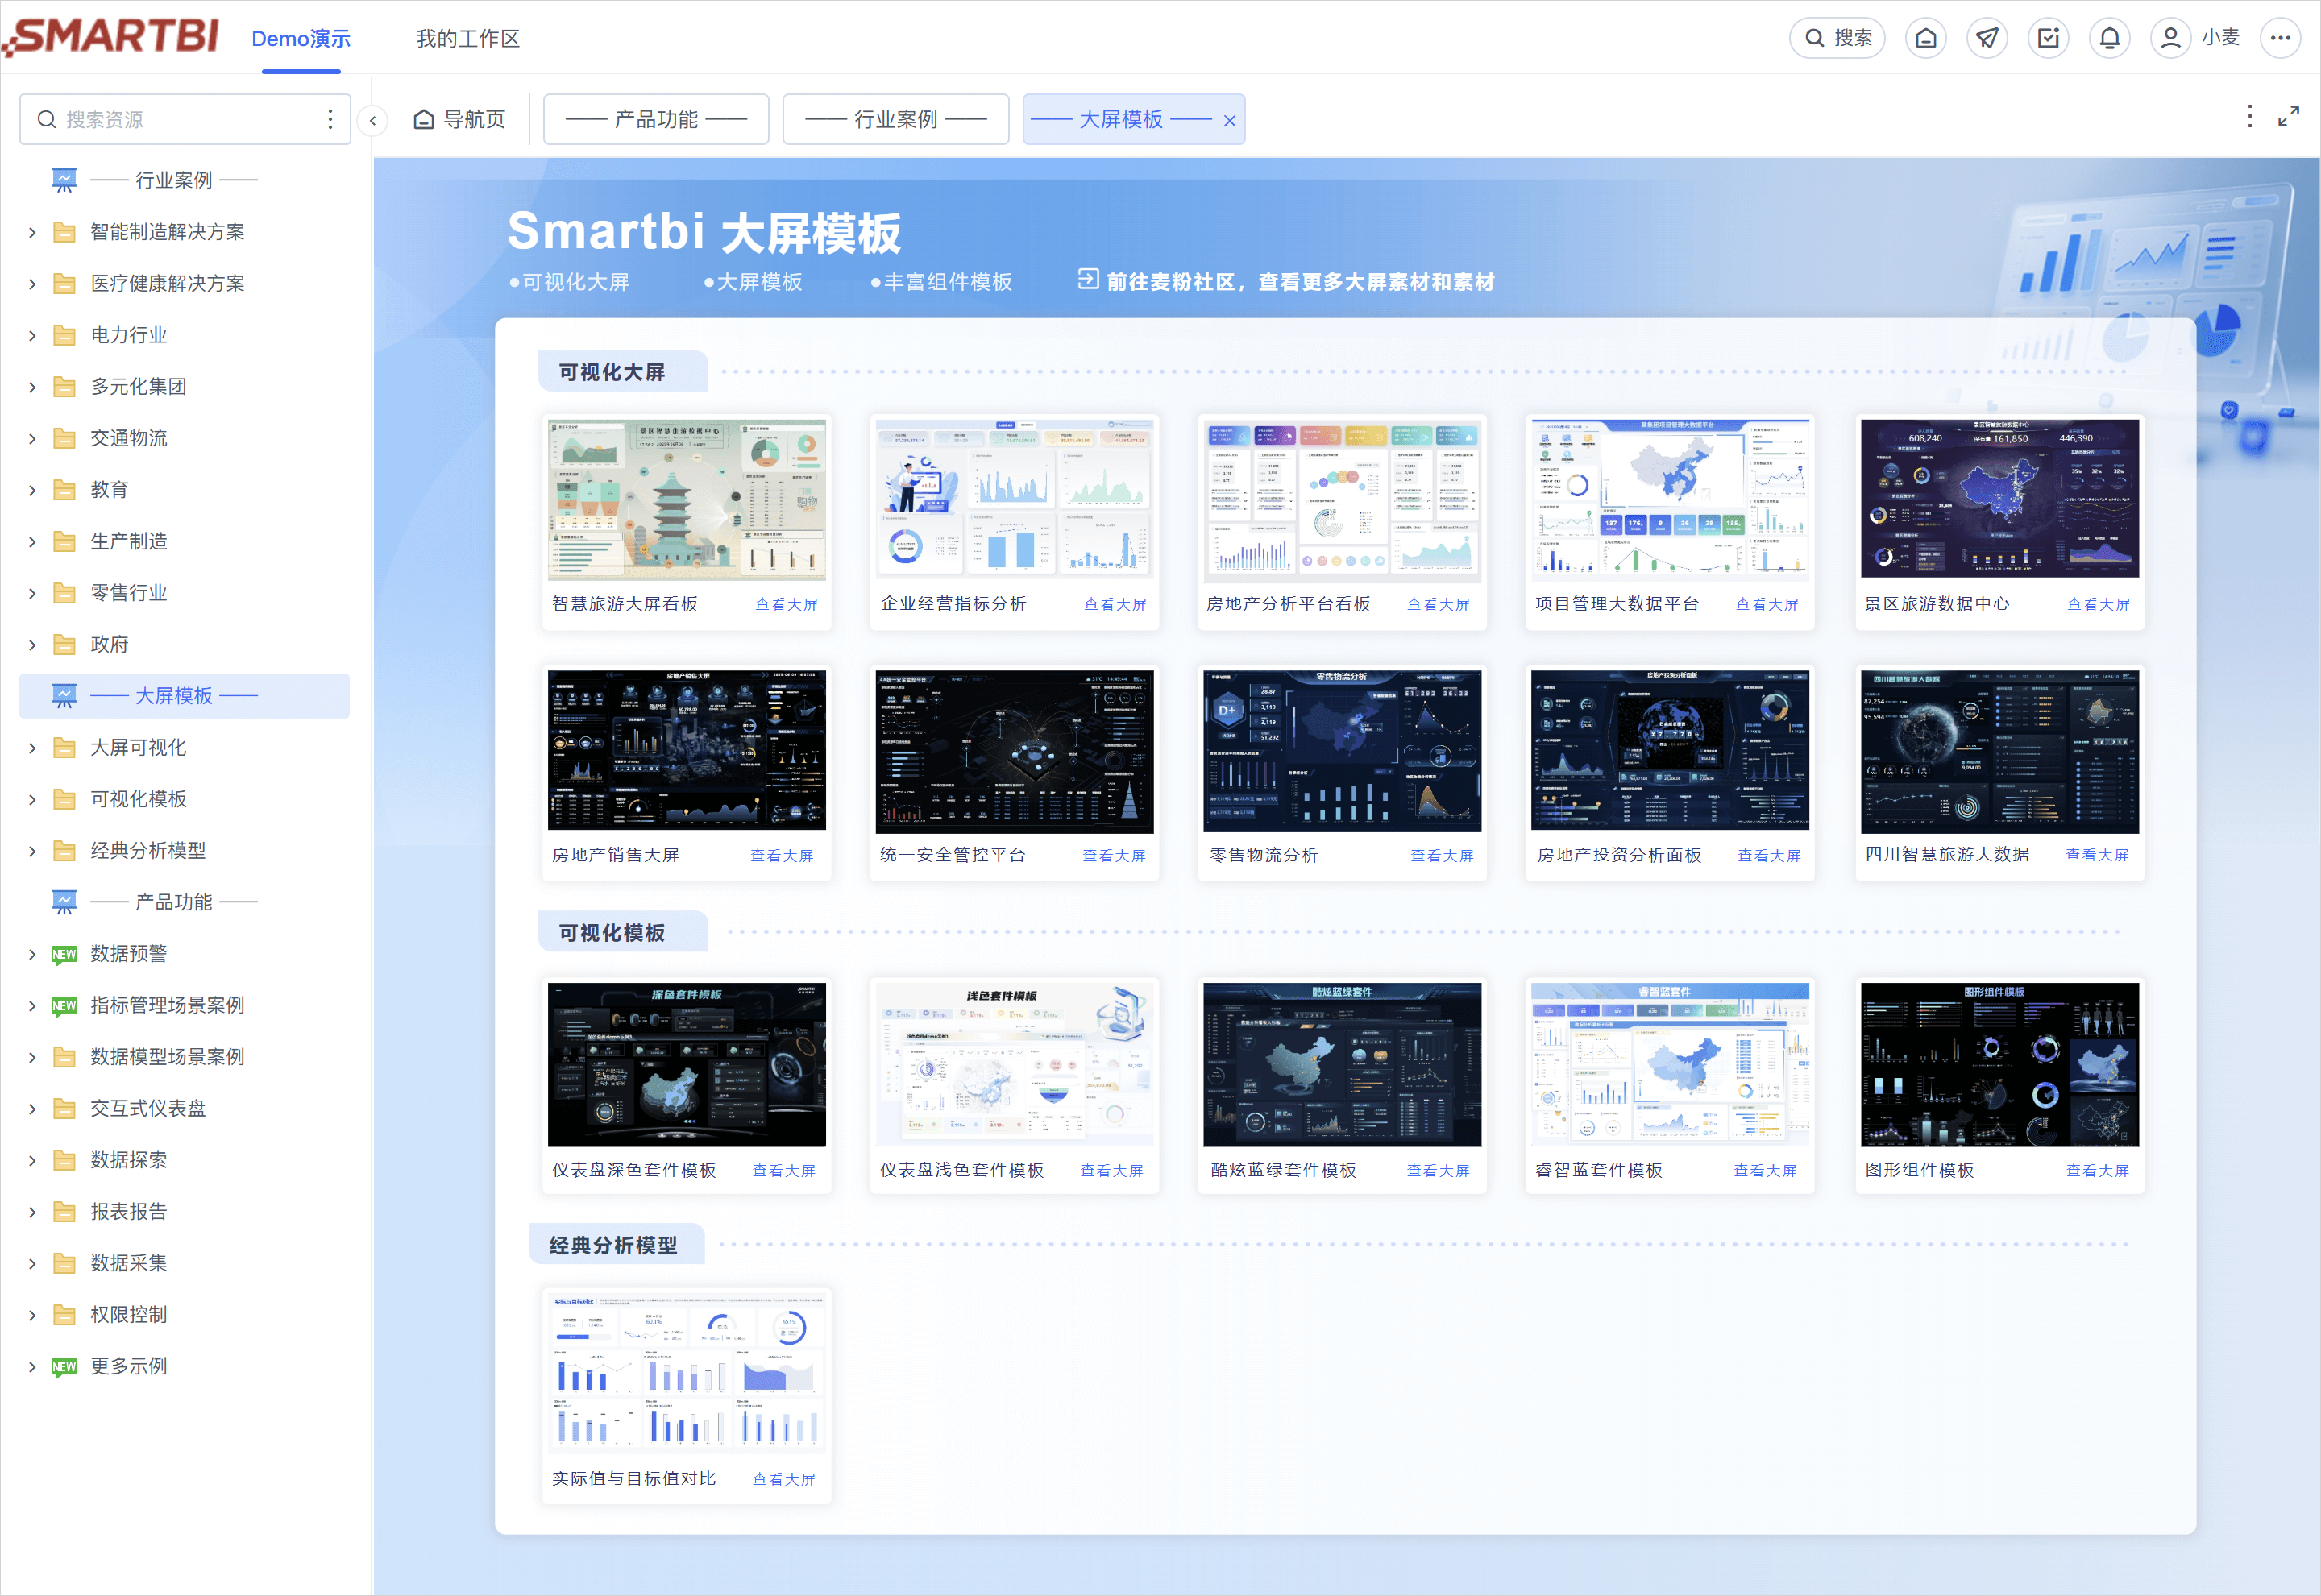This screenshot has width=2321, height=1596.
Task: Open the 睿智蓝套件模板 thumbnail
Action: [1670, 1065]
